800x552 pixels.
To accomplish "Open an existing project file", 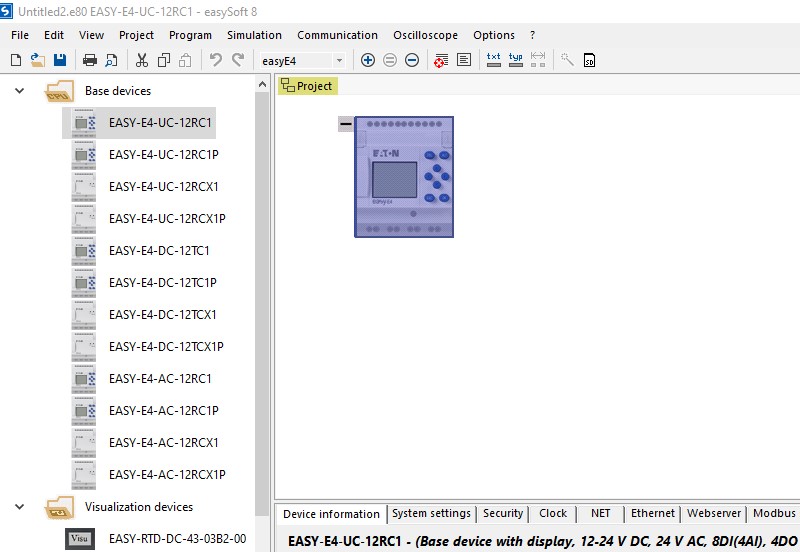I will coord(37,60).
